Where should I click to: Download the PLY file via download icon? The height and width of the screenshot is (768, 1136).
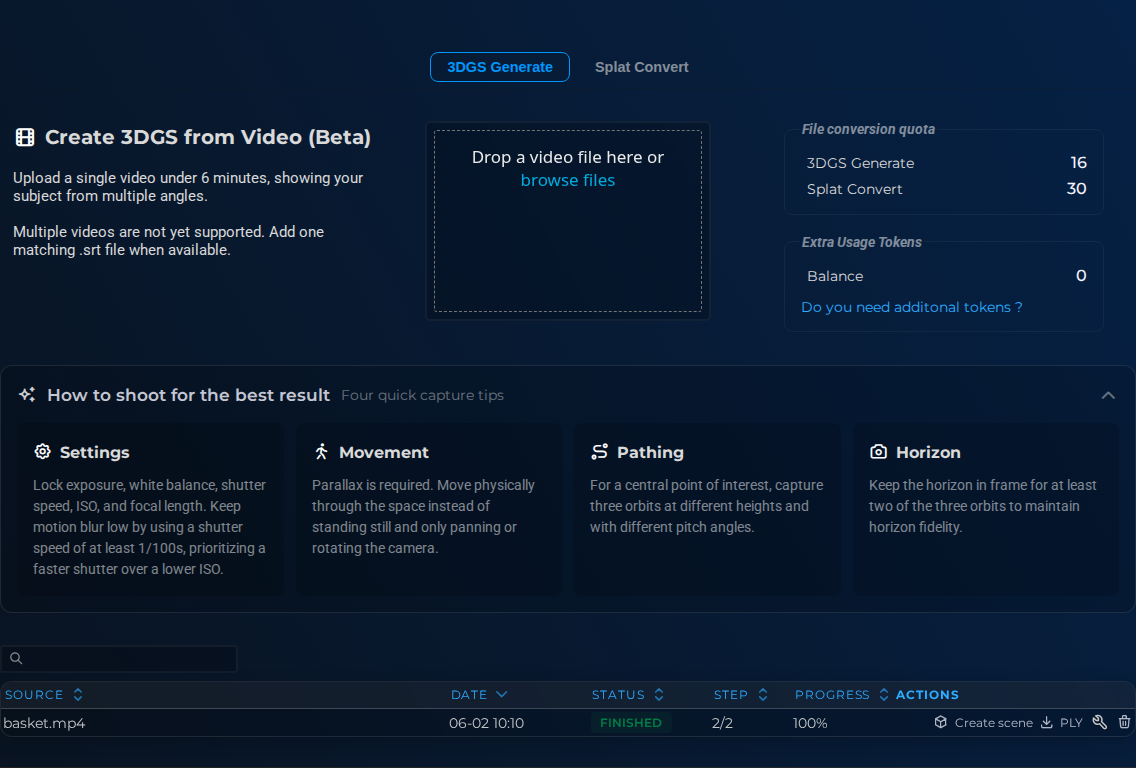[x=1046, y=722]
